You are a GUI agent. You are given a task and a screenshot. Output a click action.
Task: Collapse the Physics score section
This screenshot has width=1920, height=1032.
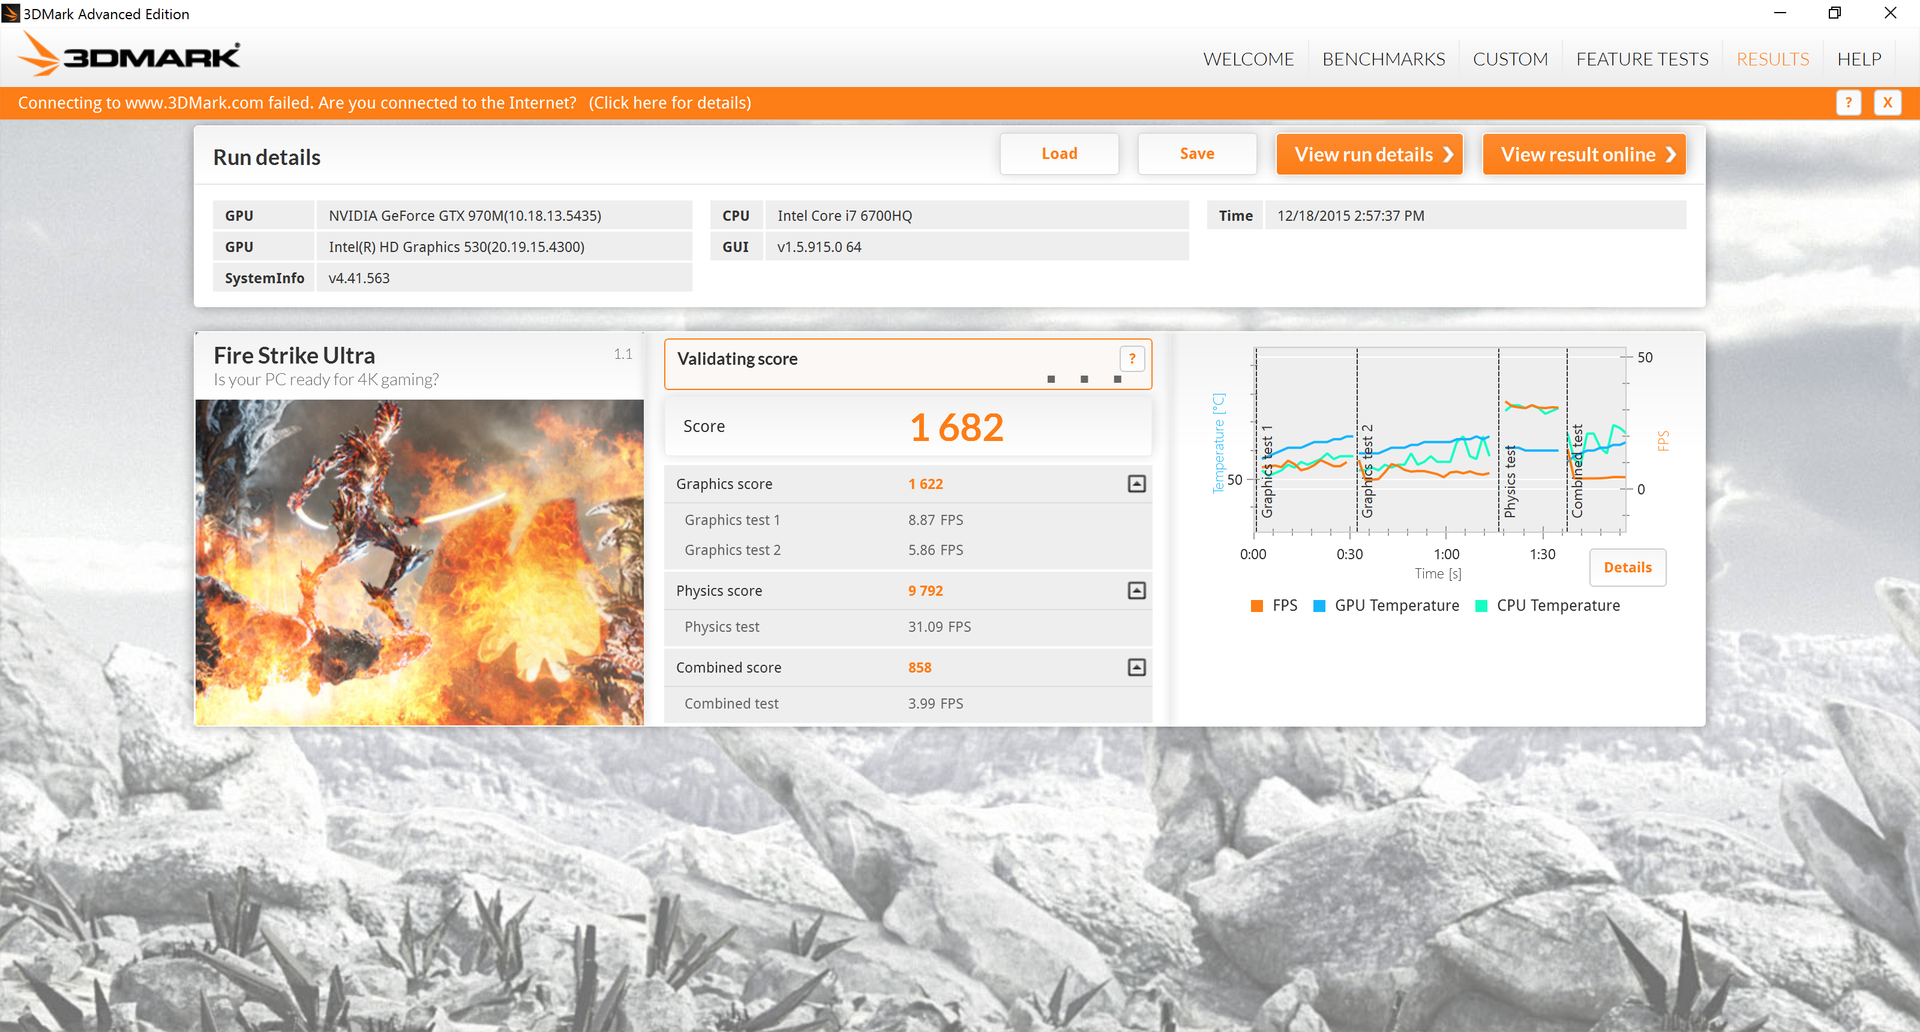click(x=1137, y=591)
